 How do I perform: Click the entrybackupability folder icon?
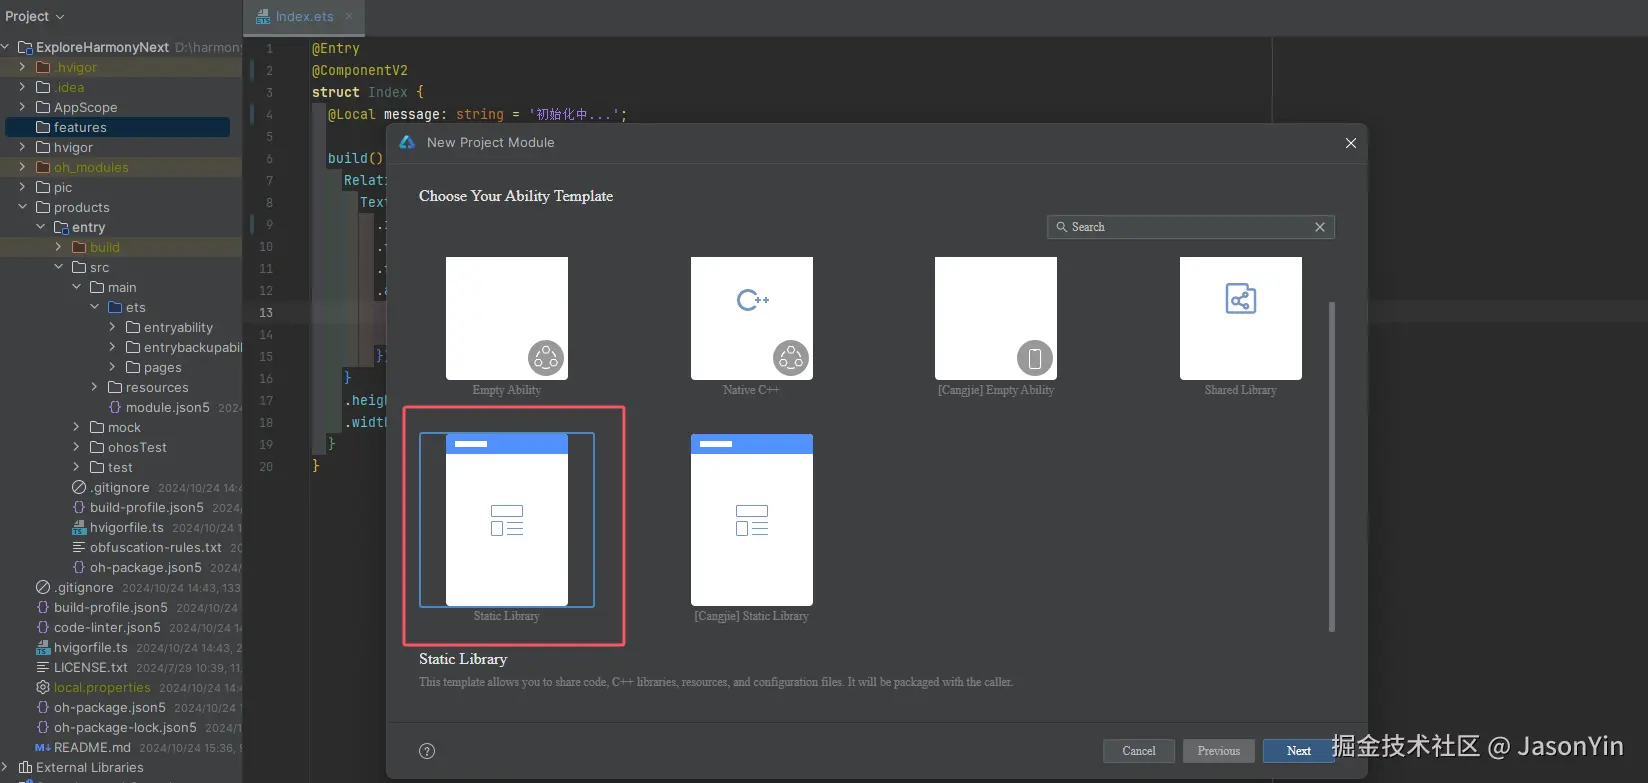[x=132, y=347]
